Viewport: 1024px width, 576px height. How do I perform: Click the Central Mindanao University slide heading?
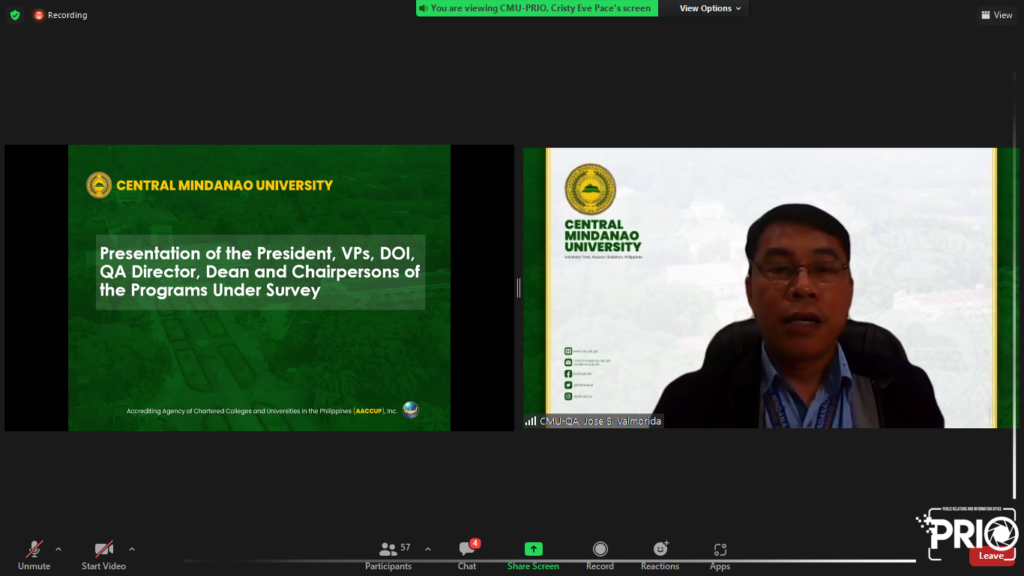tap(224, 185)
